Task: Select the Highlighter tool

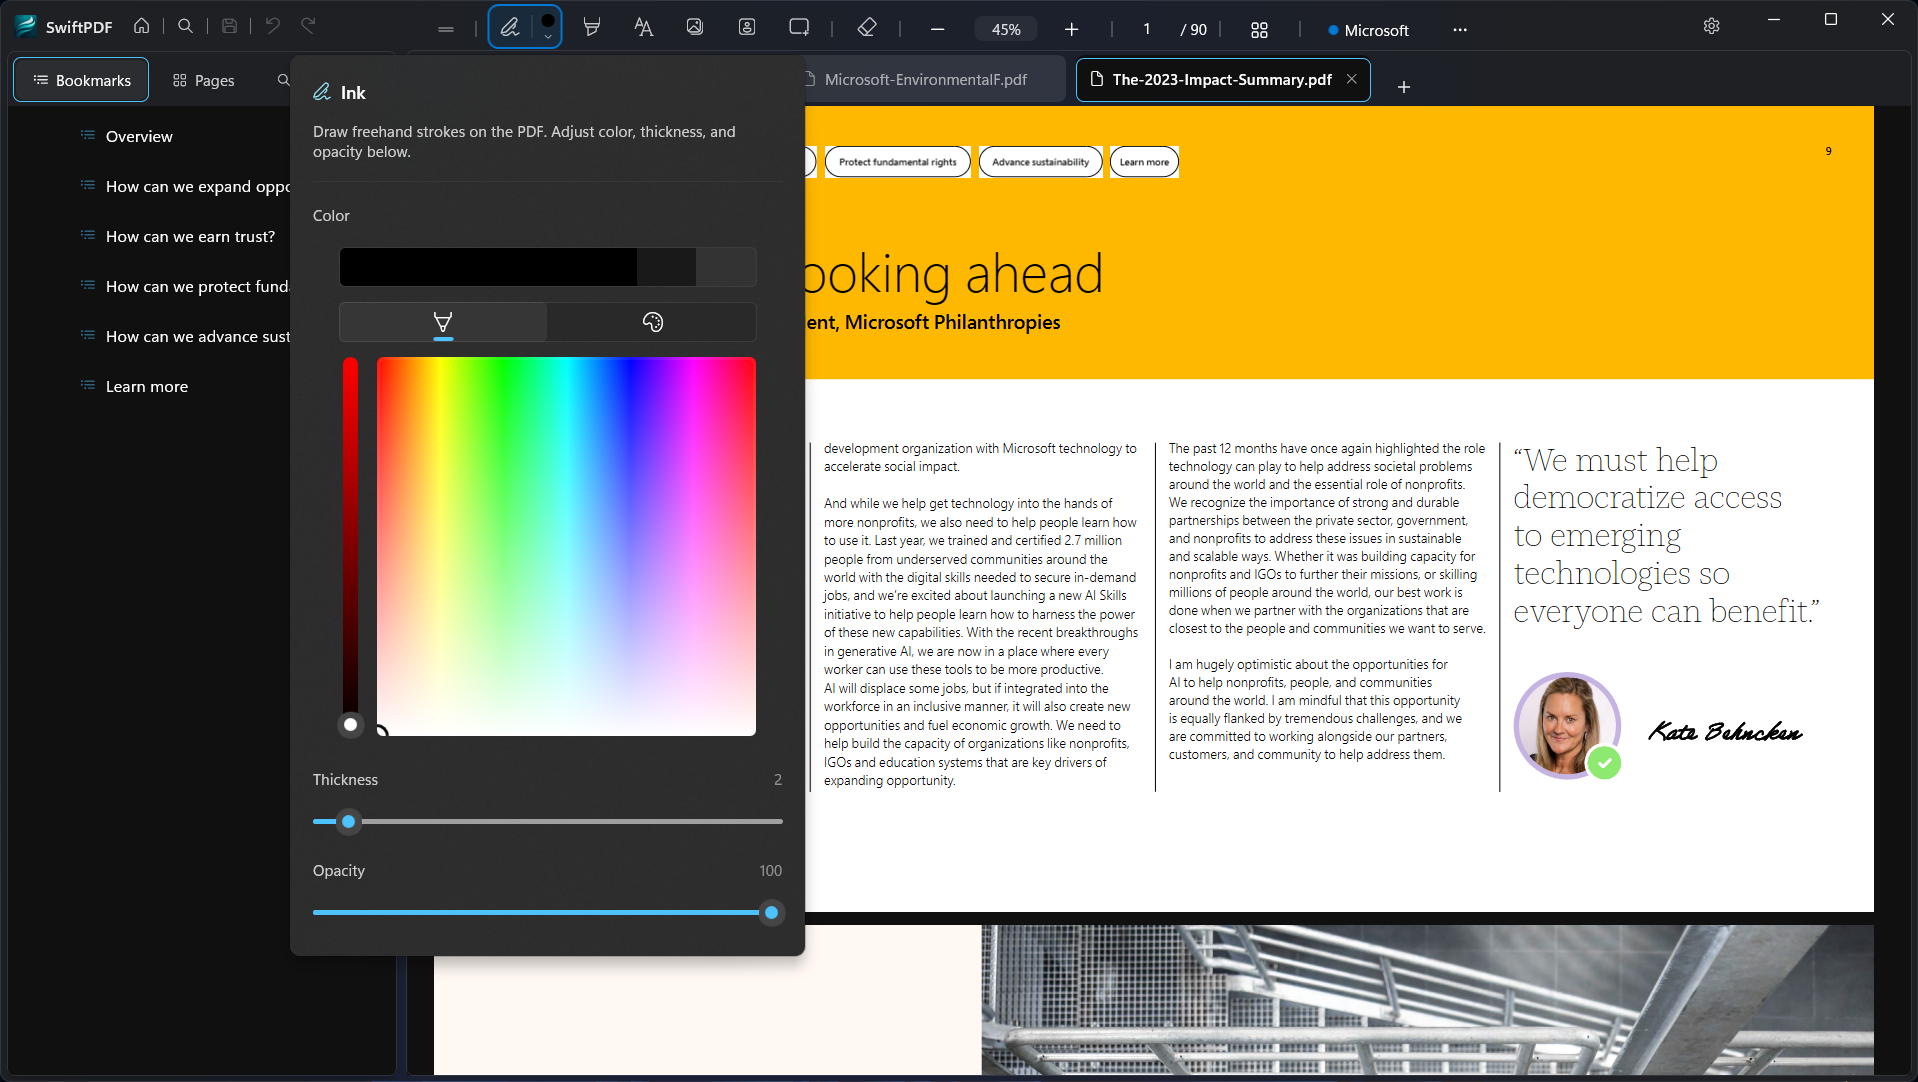Action: [x=591, y=27]
